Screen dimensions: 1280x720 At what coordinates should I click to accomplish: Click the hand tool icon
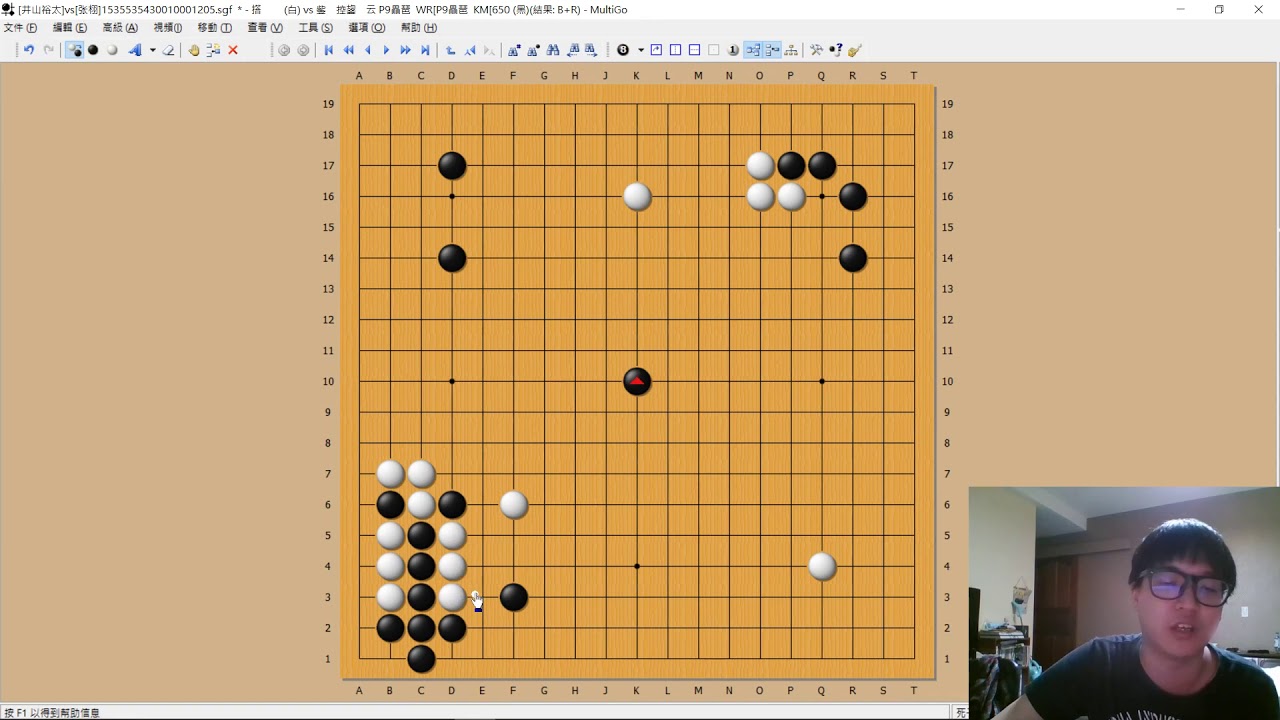[194, 50]
